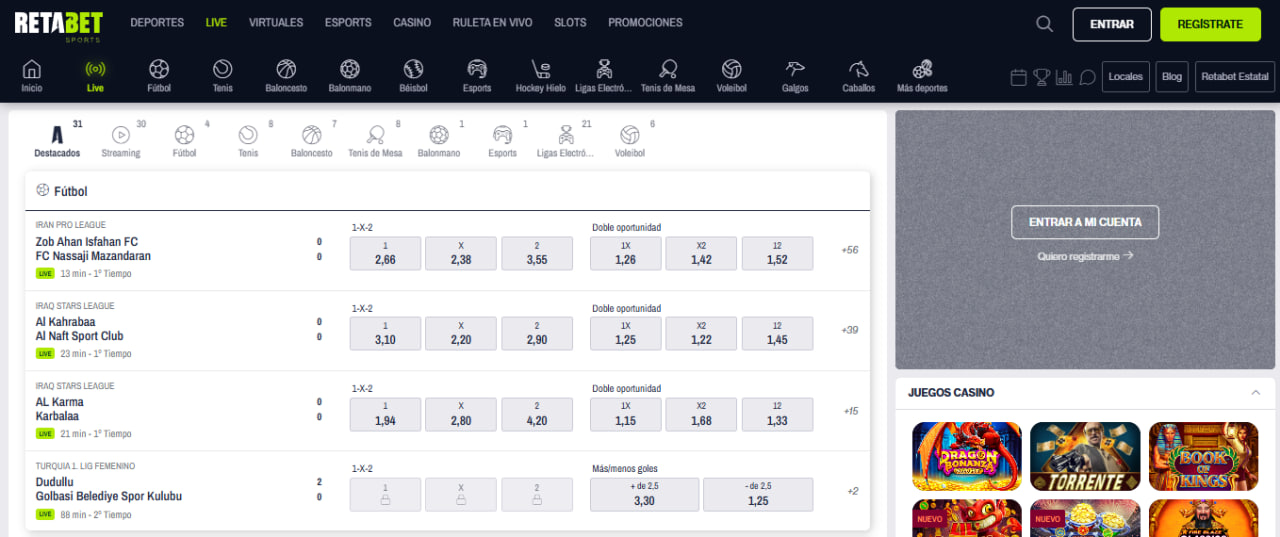Select odds 2,66 for Zob Ahan win
Image resolution: width=1280 pixels, height=537 pixels.
(385, 253)
